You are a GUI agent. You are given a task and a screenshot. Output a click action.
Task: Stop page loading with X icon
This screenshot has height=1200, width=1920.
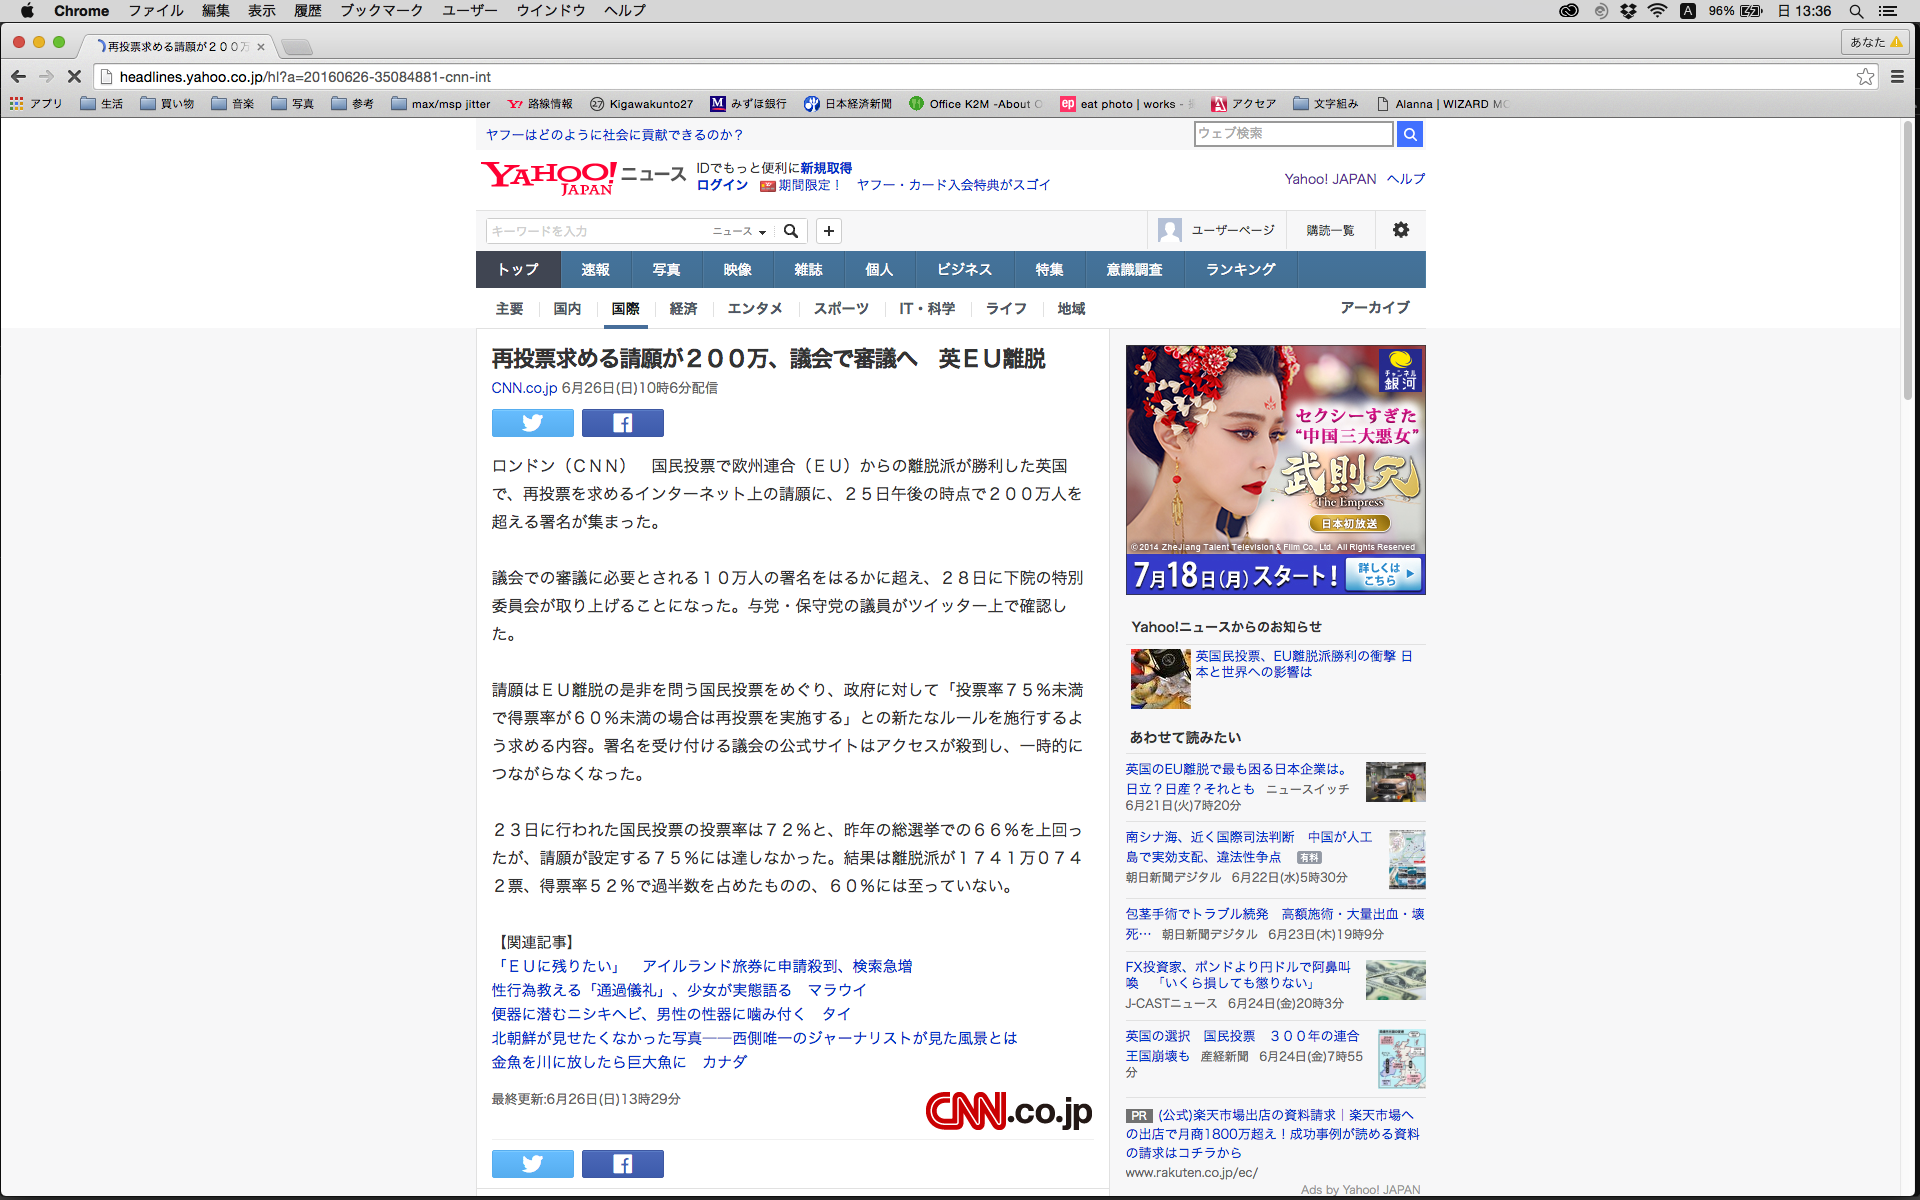pos(74,77)
